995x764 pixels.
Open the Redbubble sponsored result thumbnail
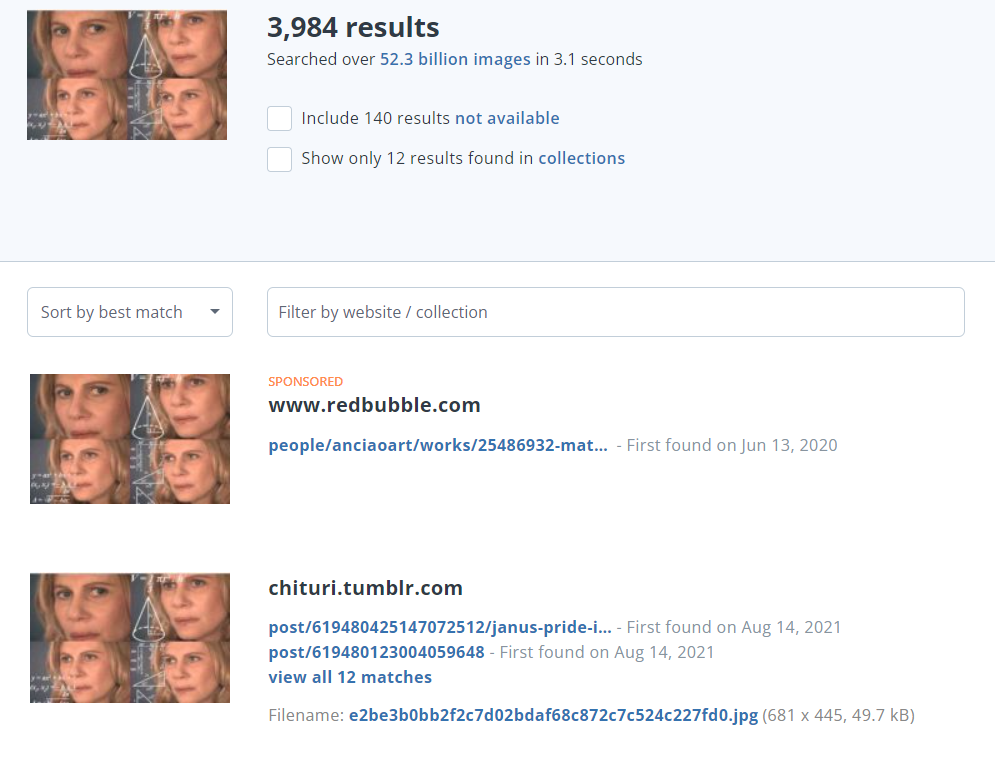click(130, 438)
